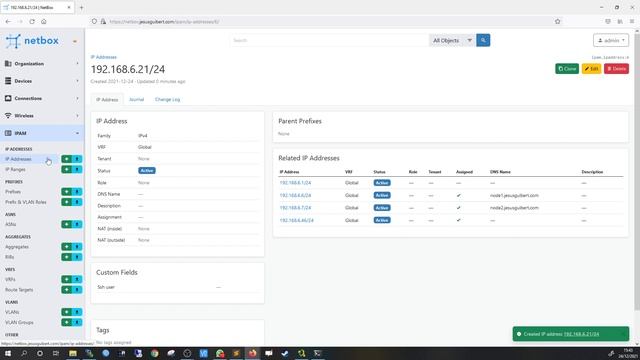Add a new Aggregate
The width and height of the screenshot is (640, 360).
[x=67, y=247]
